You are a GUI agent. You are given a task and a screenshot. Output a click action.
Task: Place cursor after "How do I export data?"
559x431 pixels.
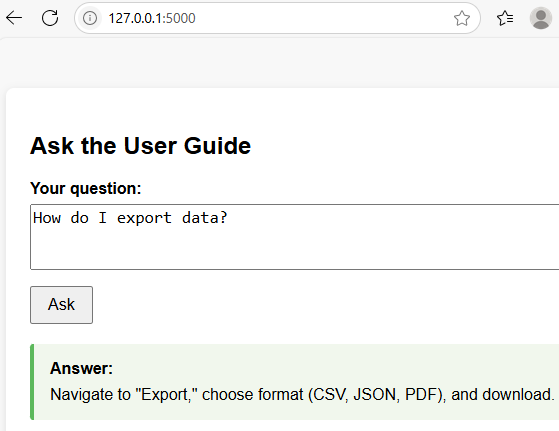[228, 218]
